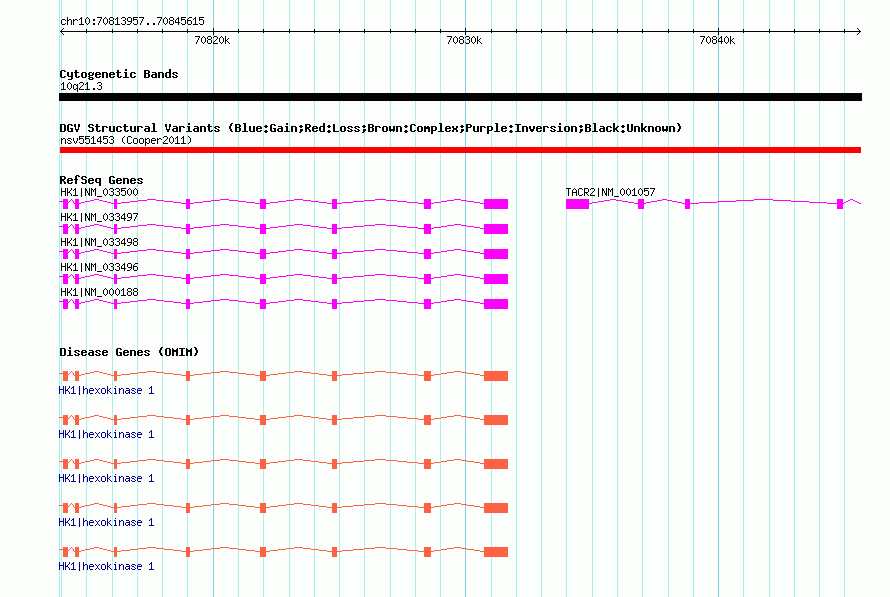Click the HK1|NM_033500 transcript label

tap(99, 192)
